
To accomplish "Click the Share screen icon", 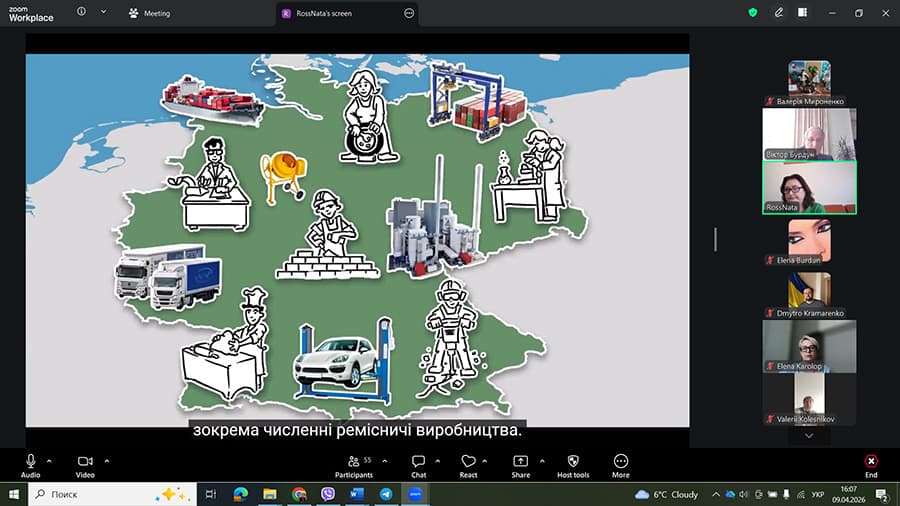I will pyautogui.click(x=520, y=461).
